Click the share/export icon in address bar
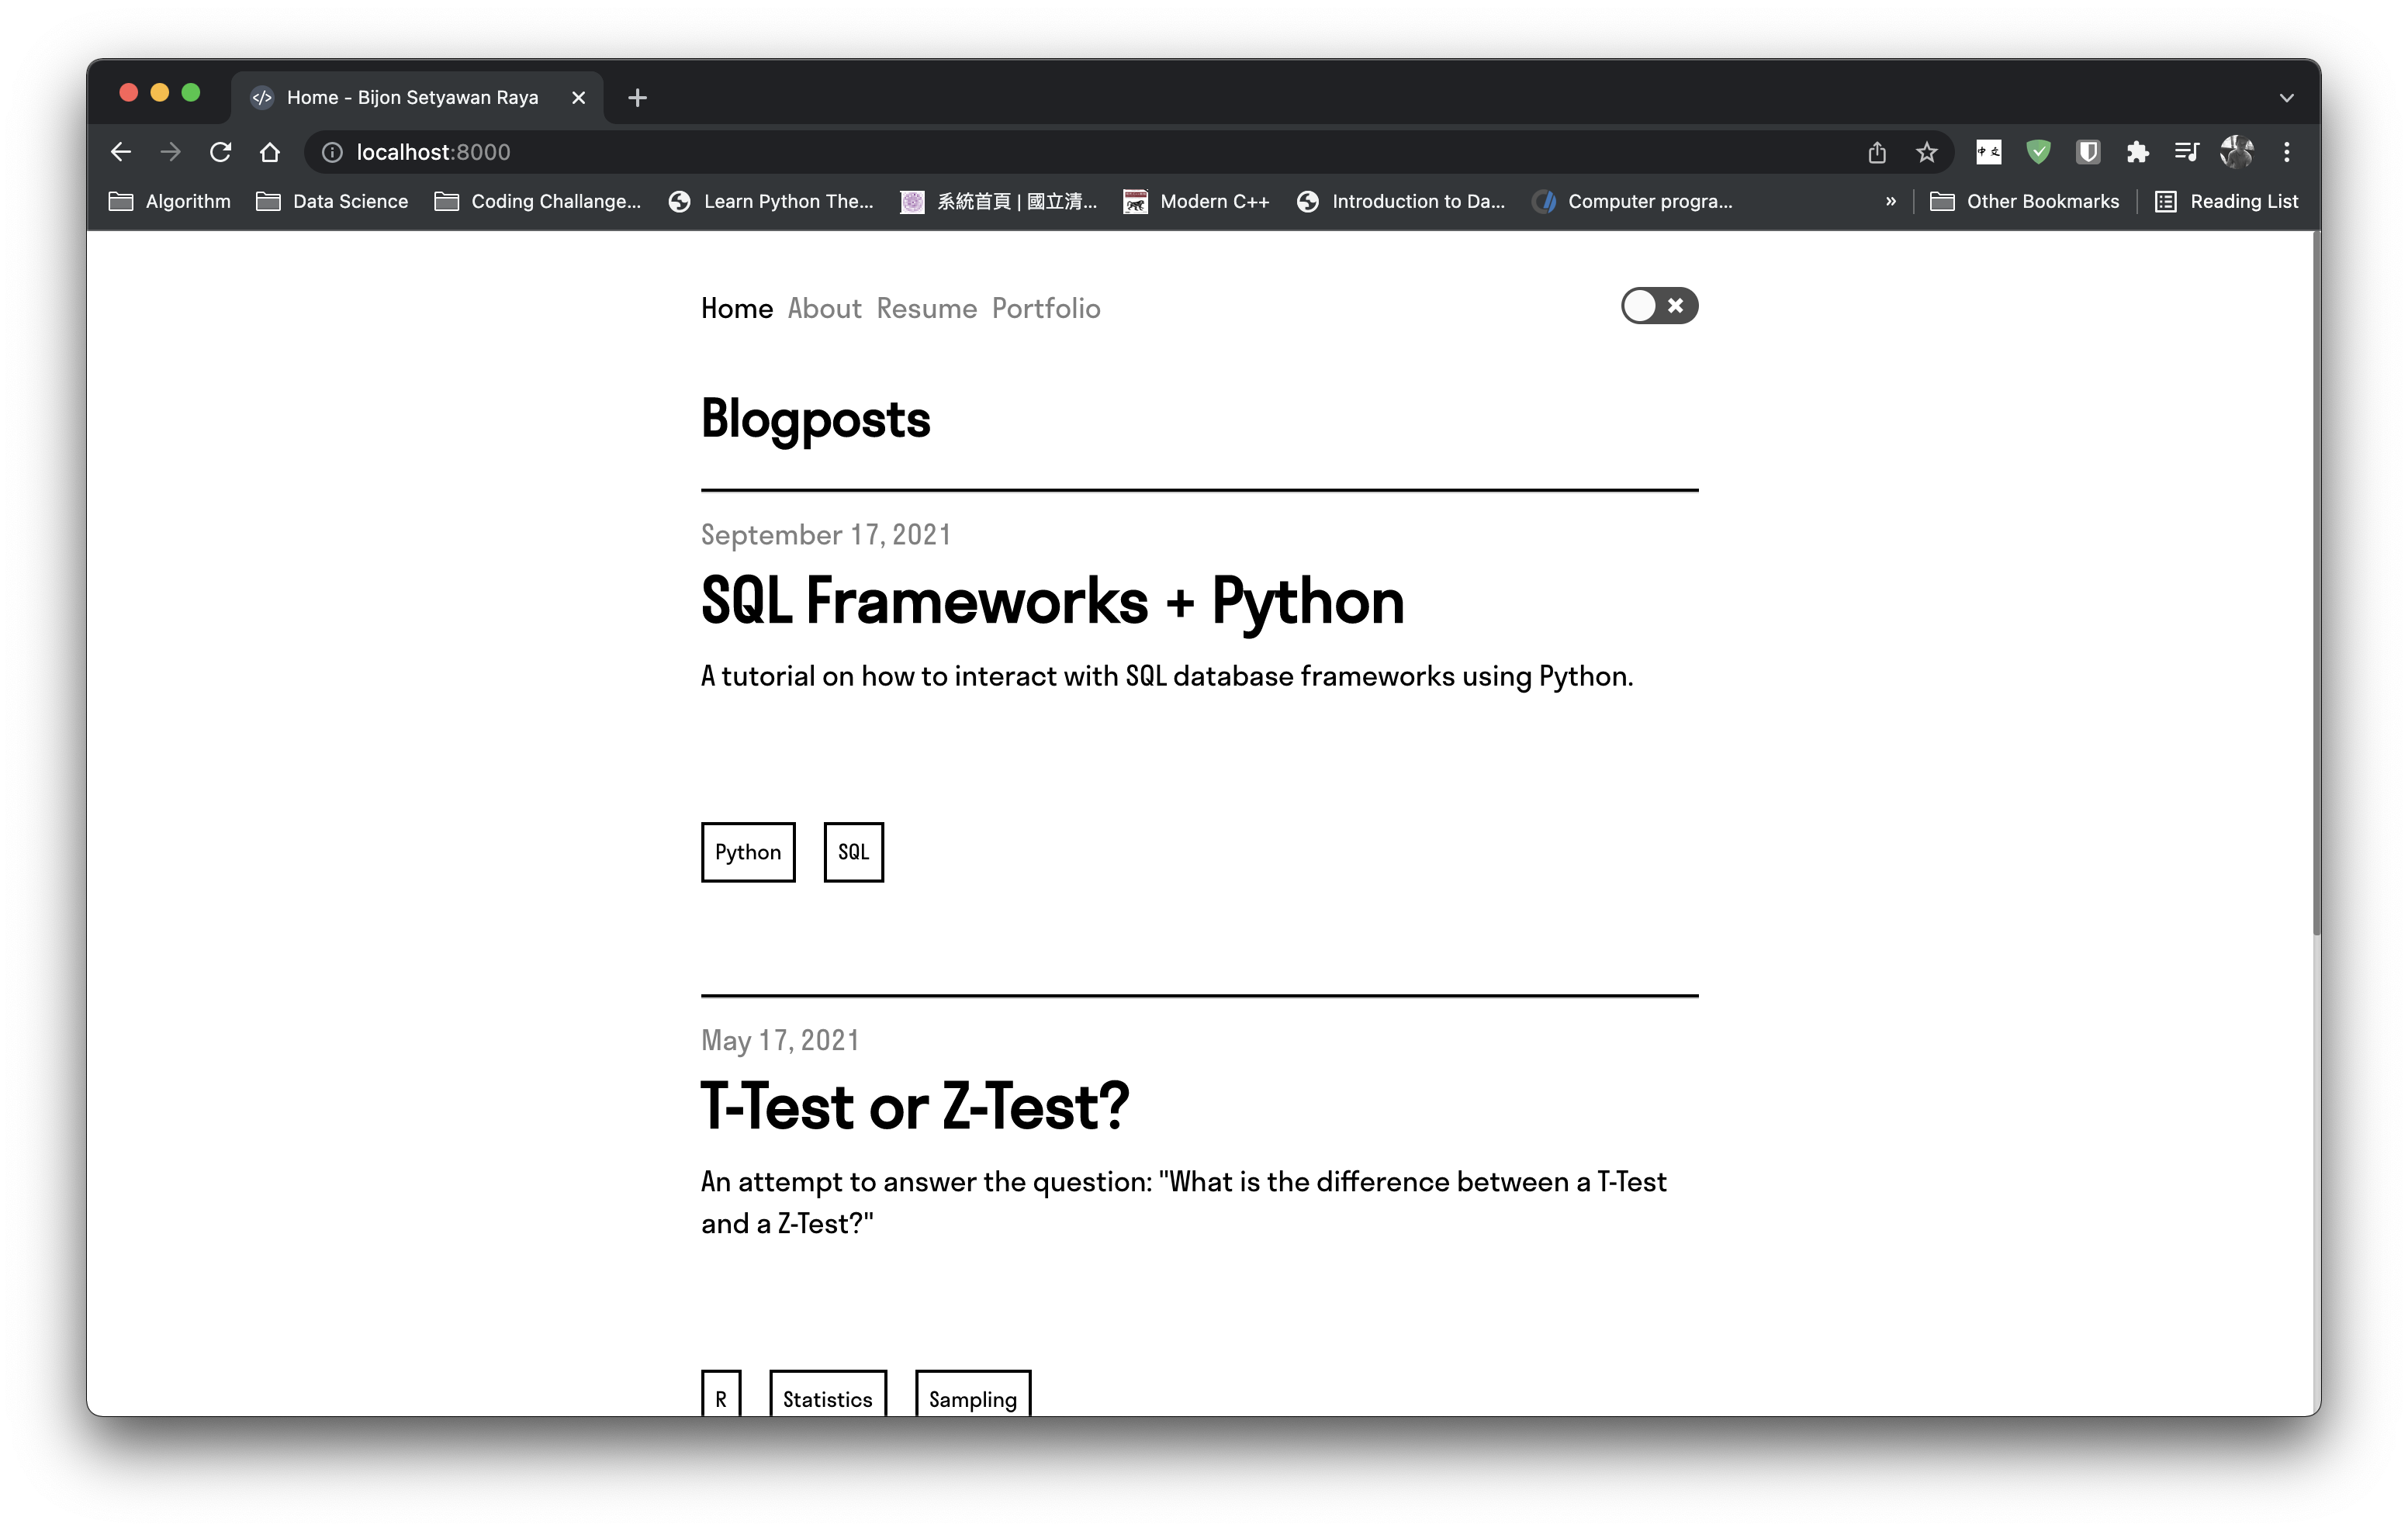 click(x=1877, y=152)
